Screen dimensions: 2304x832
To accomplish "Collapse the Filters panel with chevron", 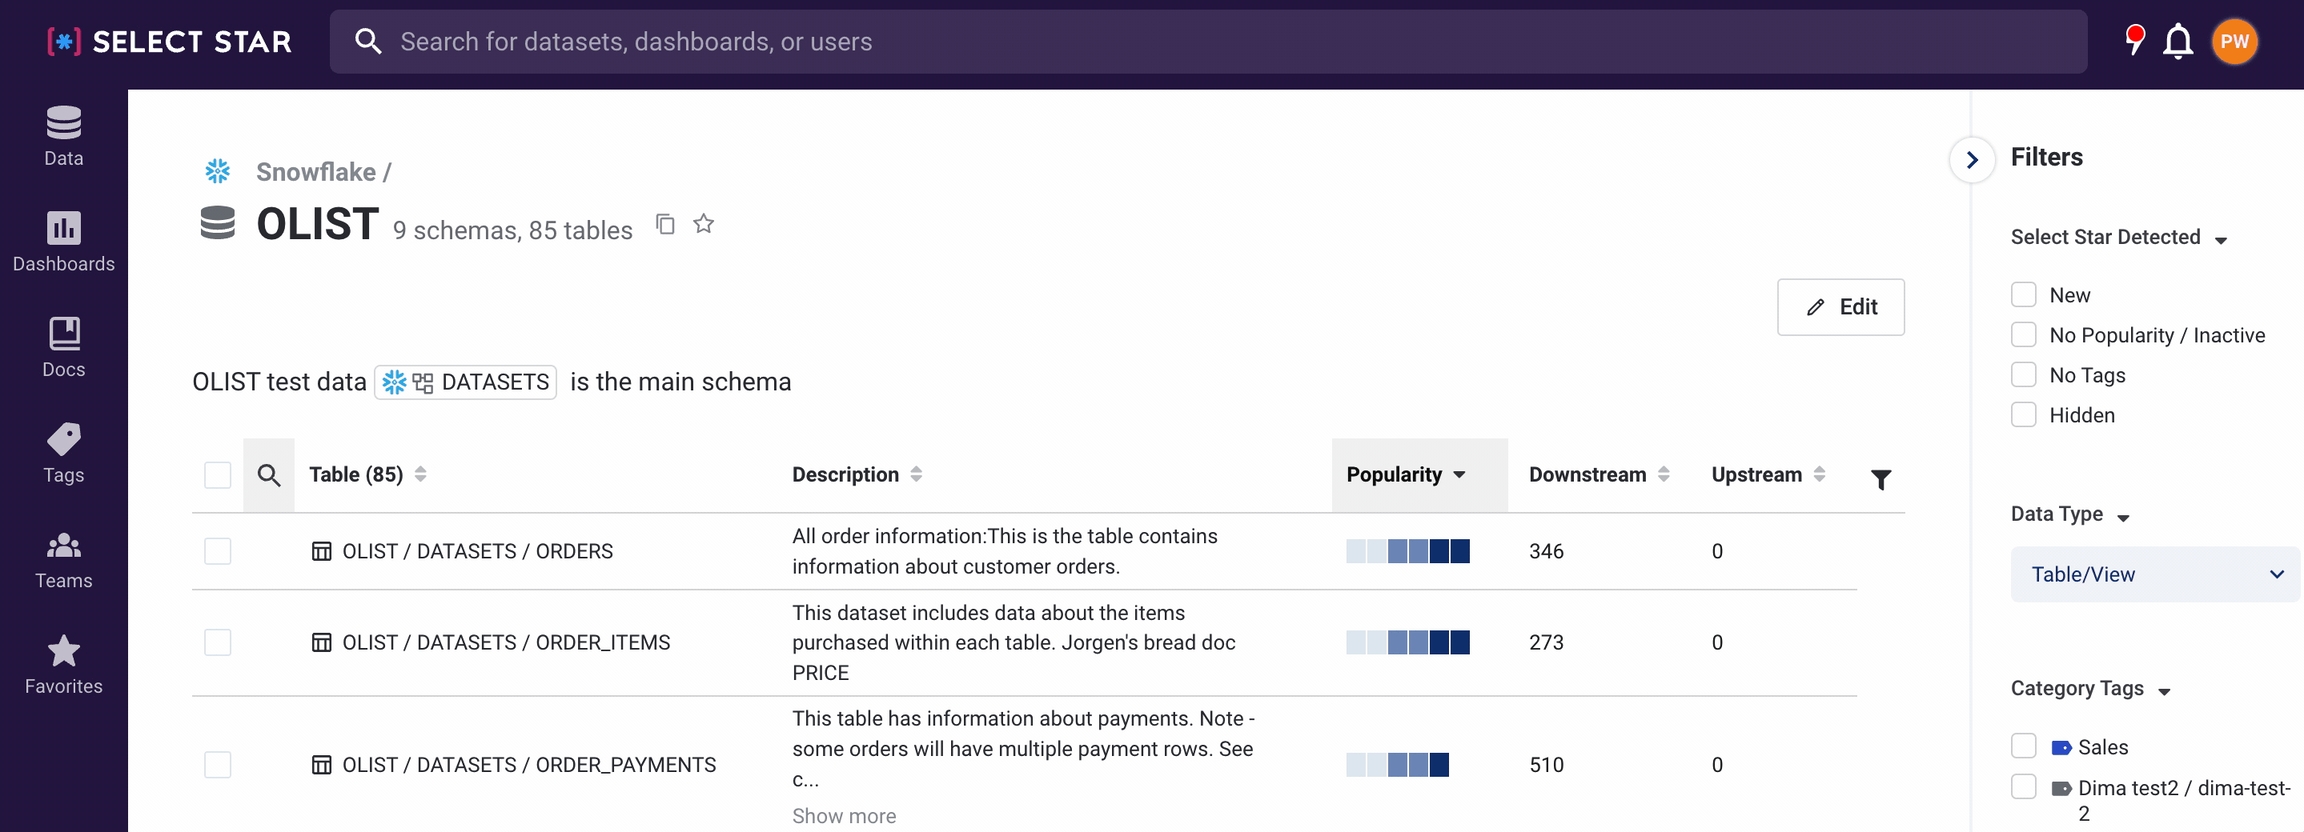I will tap(1972, 160).
